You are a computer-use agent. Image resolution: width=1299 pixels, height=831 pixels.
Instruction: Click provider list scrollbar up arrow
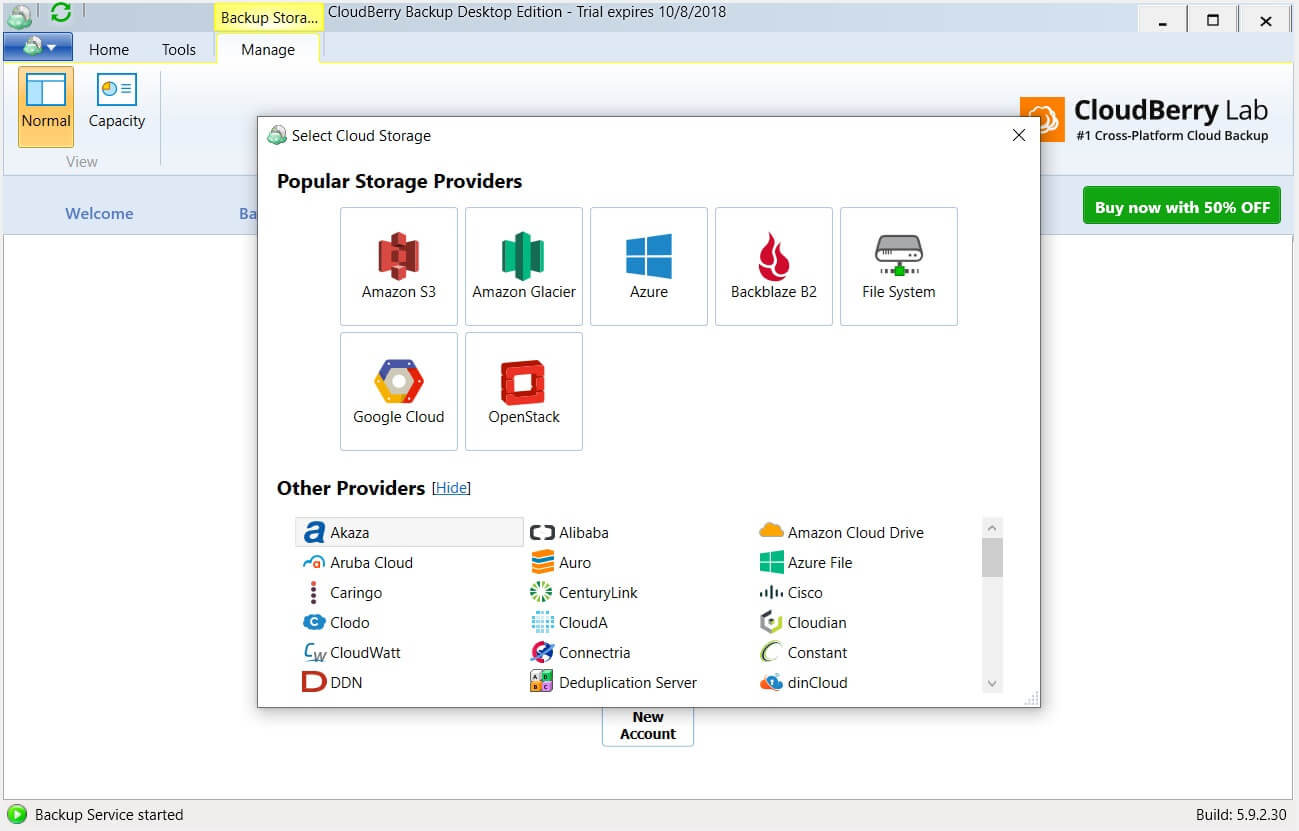(992, 527)
